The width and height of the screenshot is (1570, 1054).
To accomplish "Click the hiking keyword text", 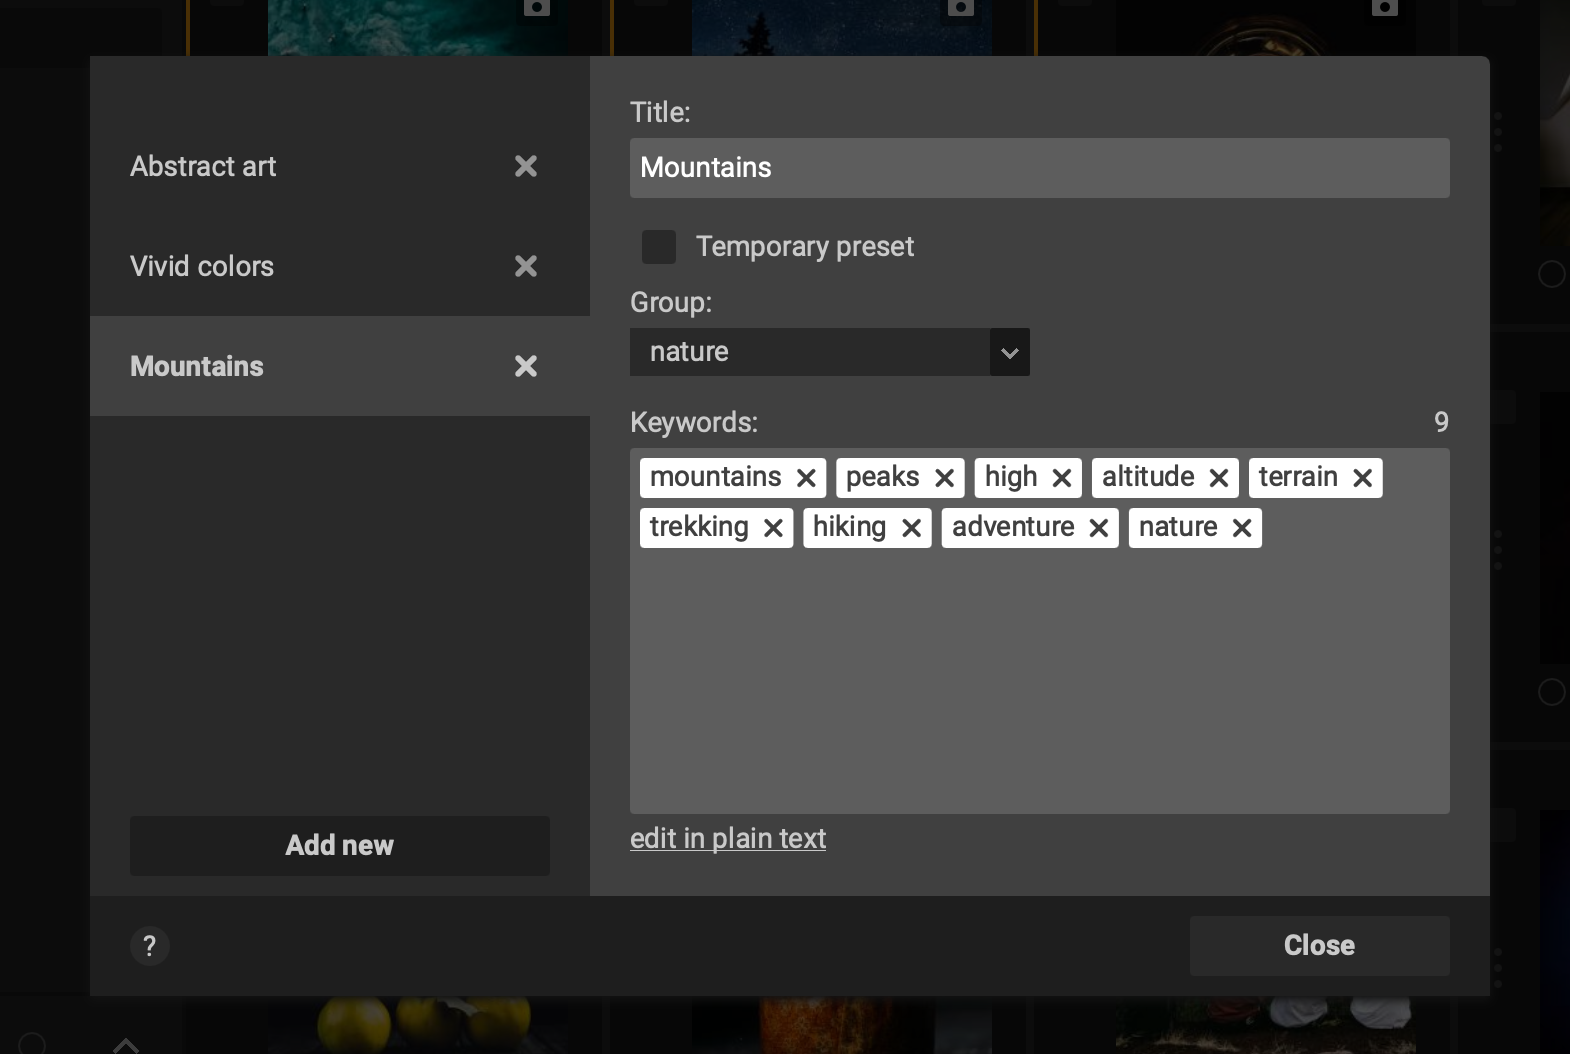I will pos(849,527).
